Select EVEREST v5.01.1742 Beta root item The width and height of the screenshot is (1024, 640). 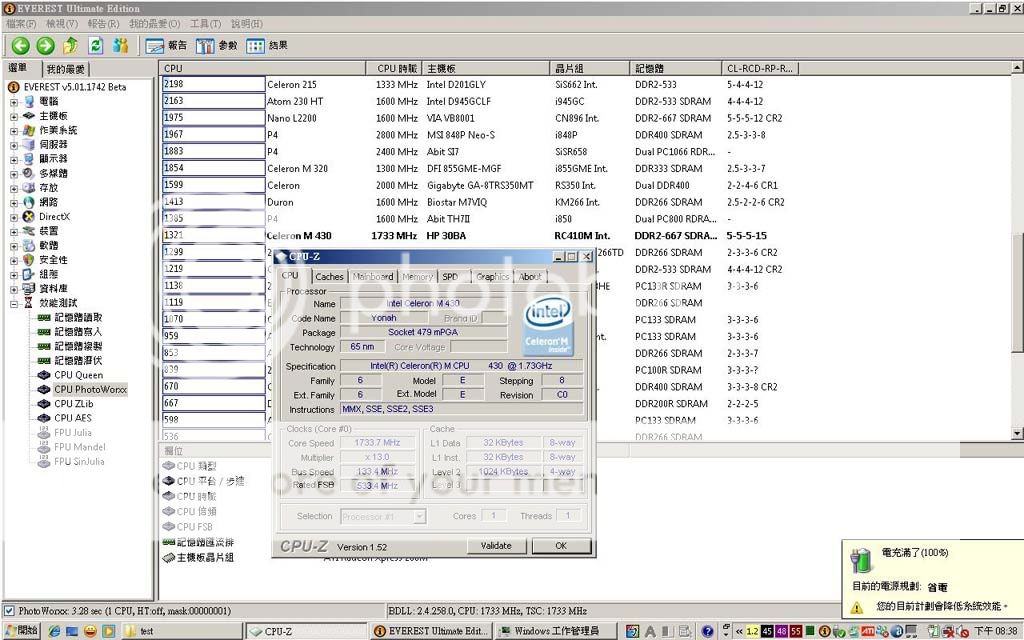click(74, 87)
